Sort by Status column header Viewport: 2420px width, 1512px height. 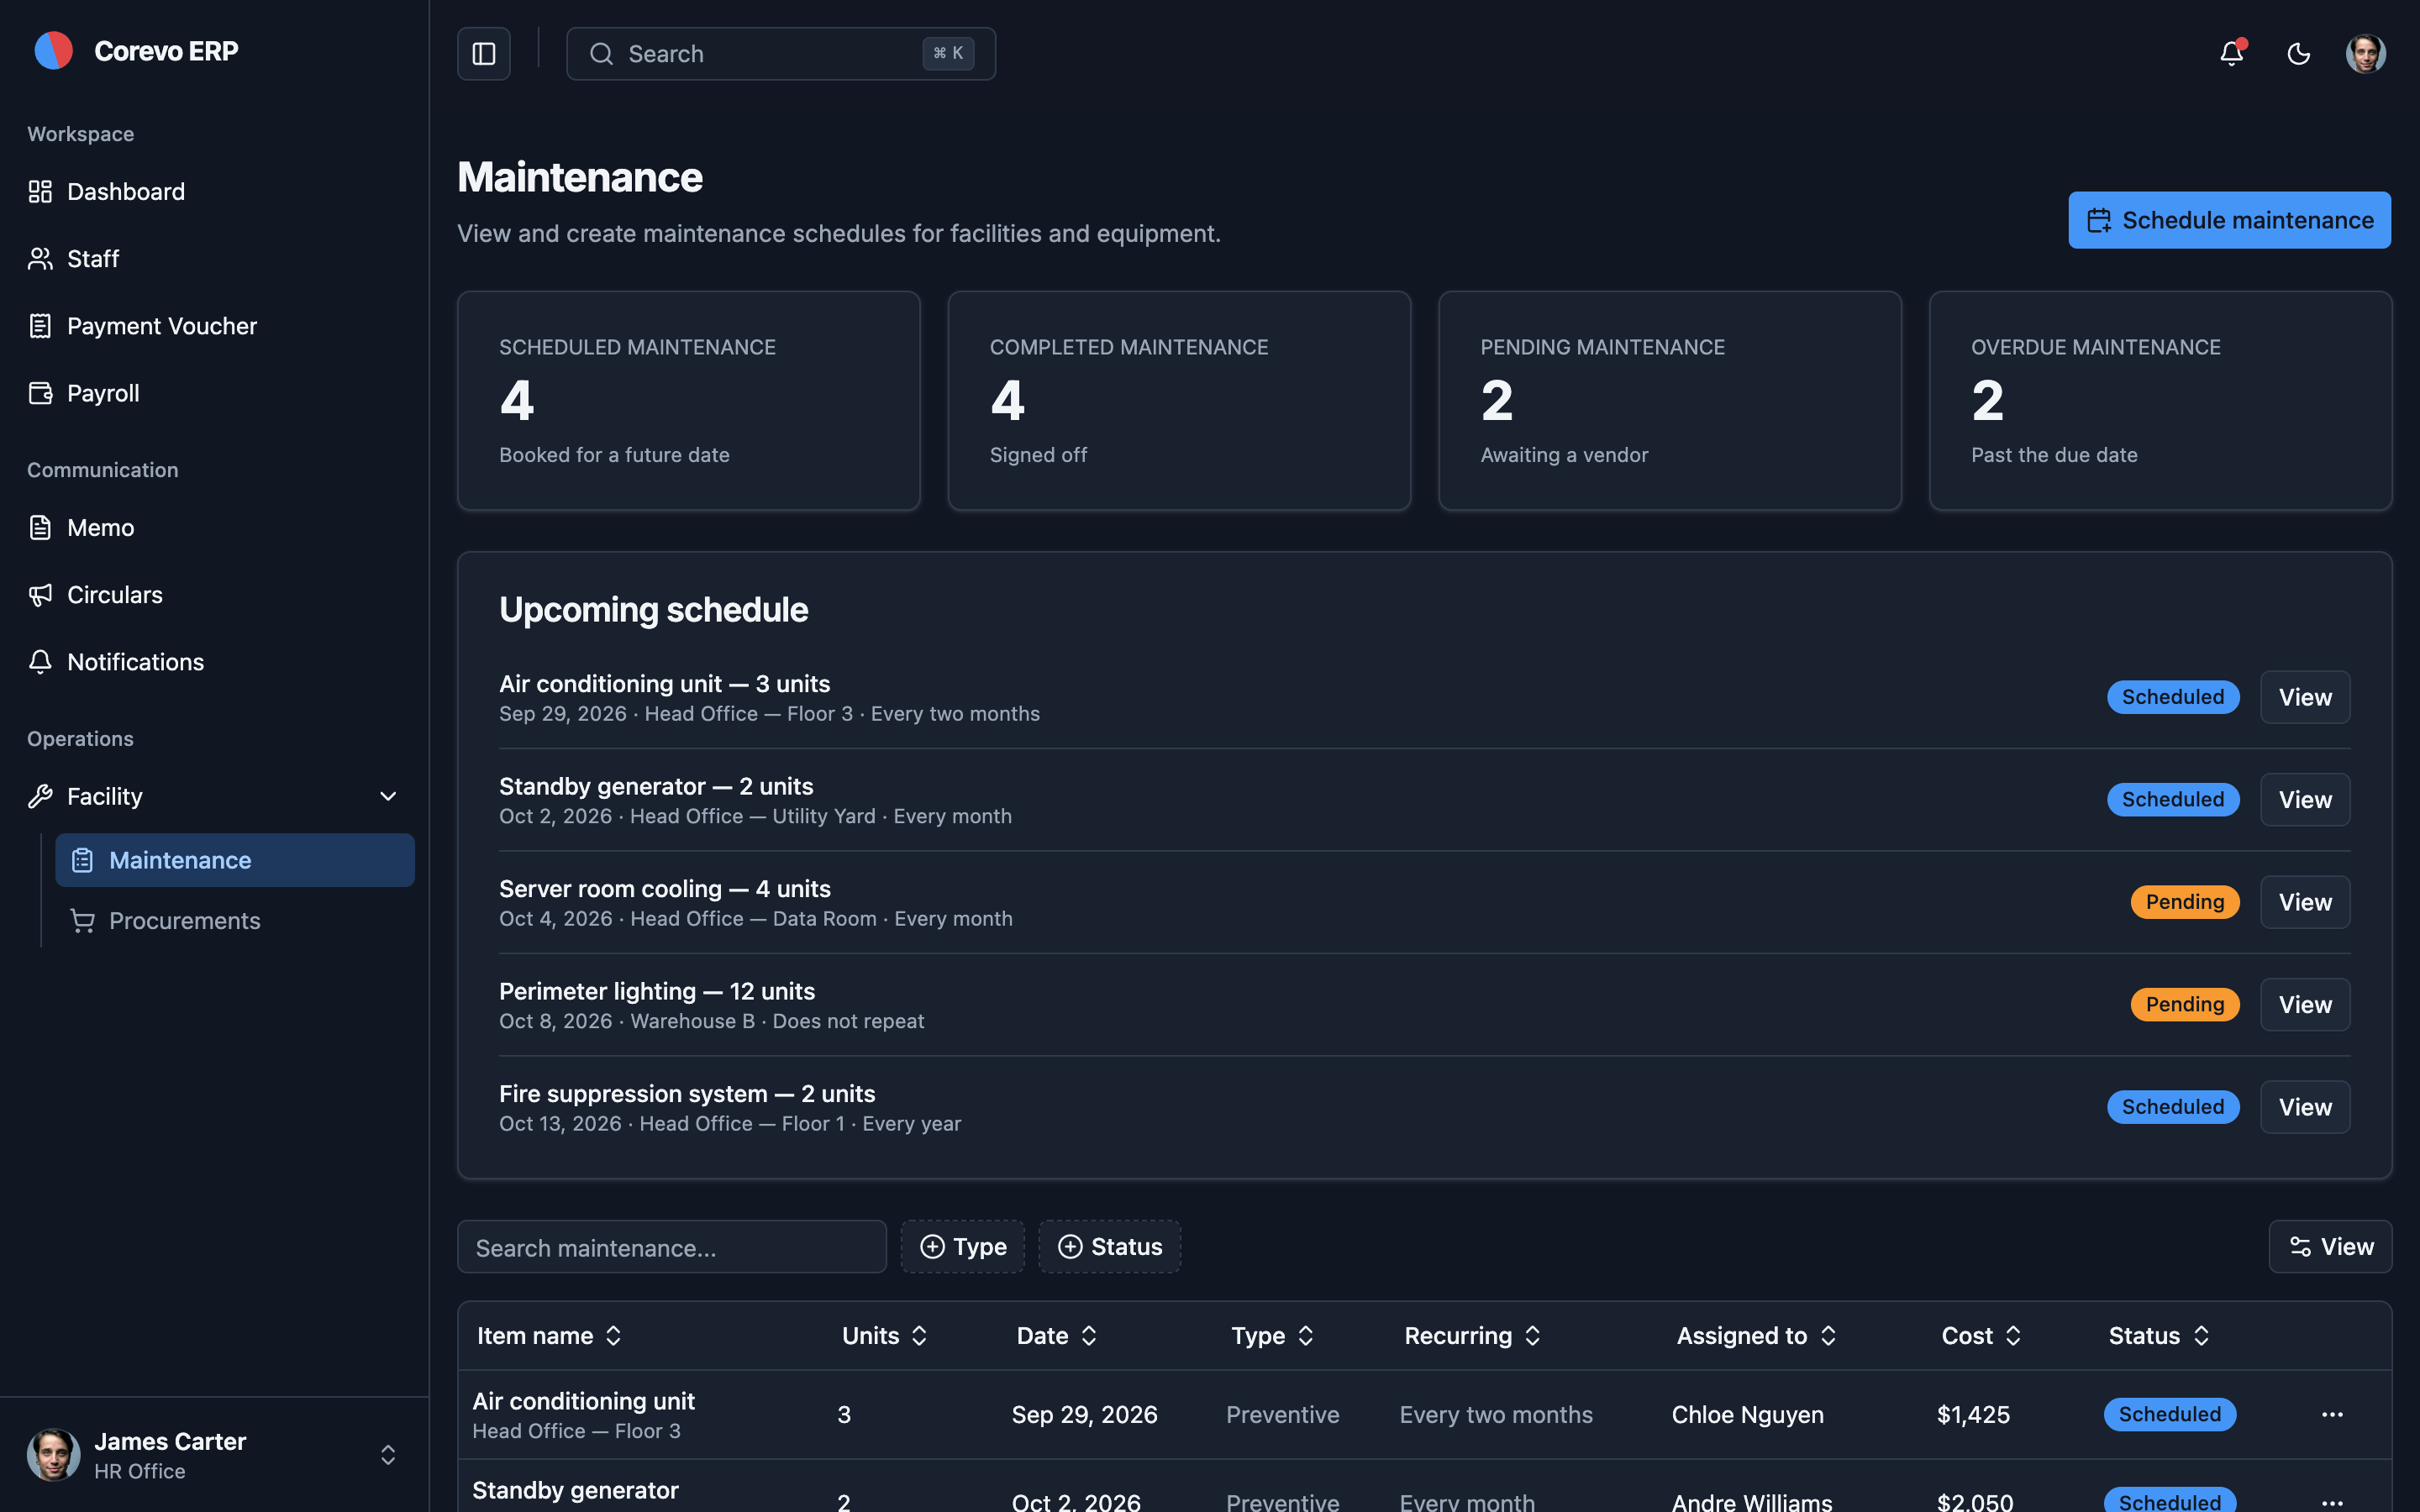click(x=2159, y=1336)
